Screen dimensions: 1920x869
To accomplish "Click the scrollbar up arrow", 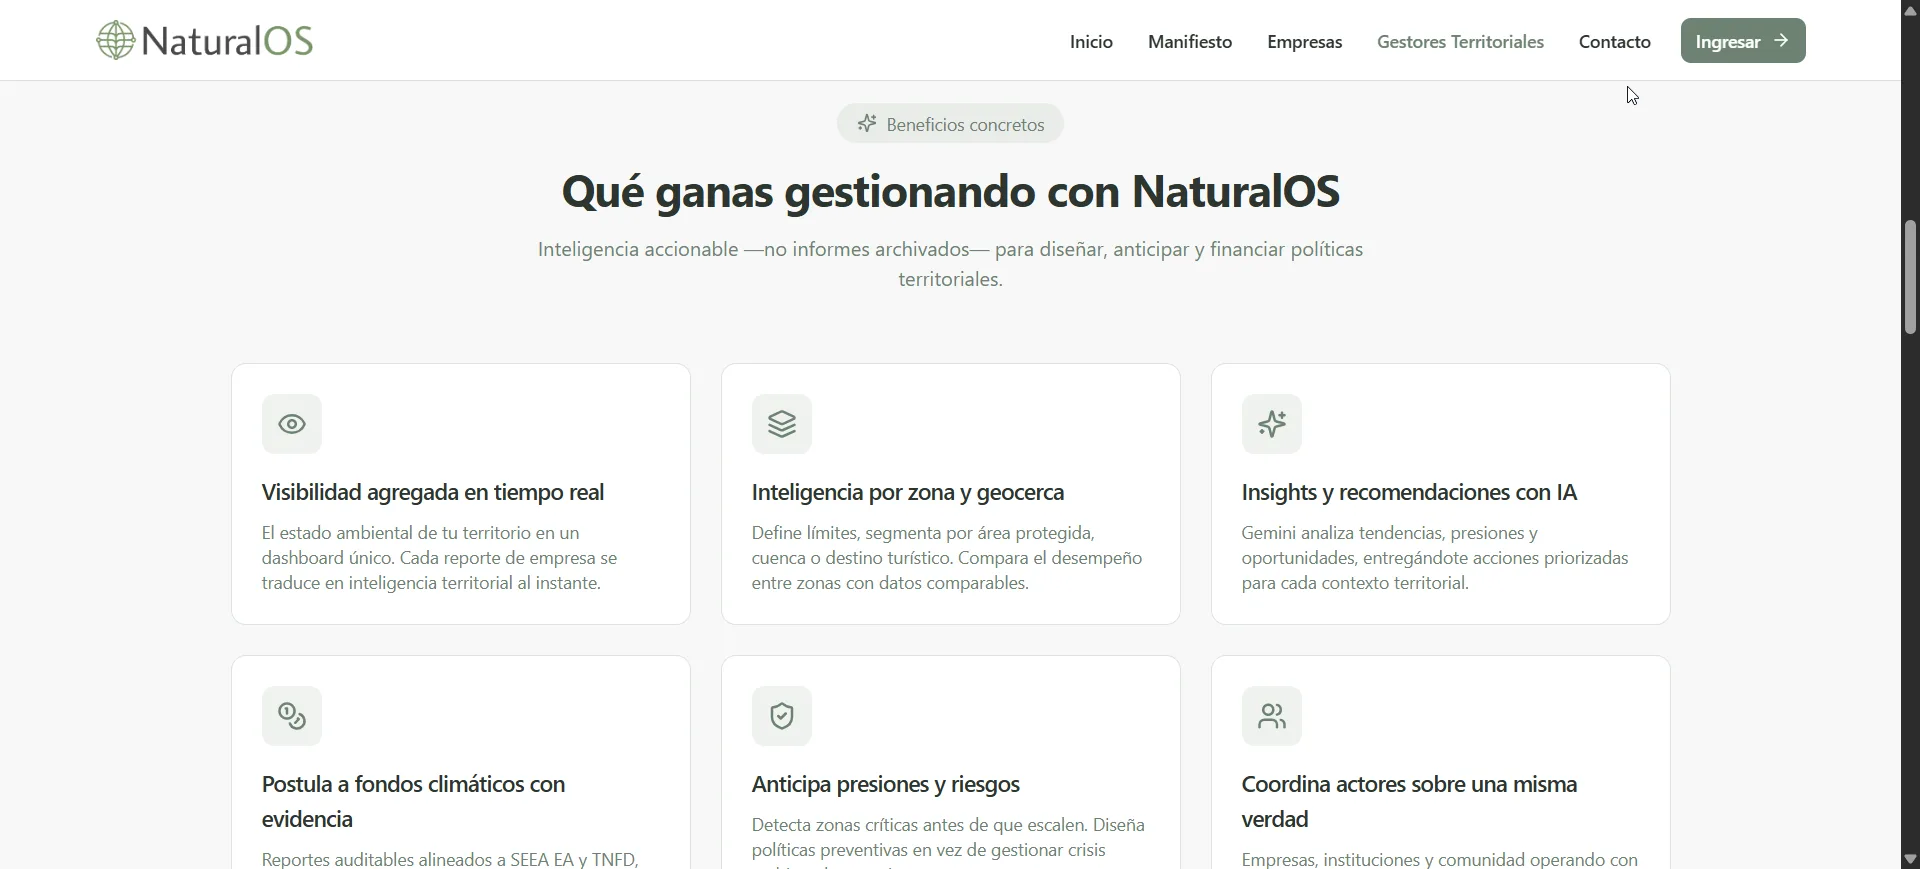I will click(x=1911, y=10).
